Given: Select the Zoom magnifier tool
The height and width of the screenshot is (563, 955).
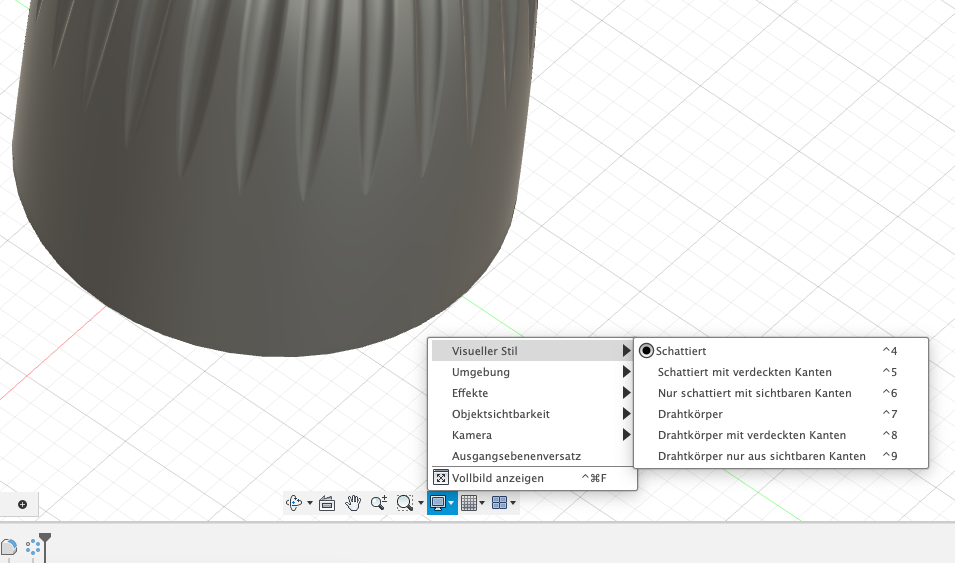Looking at the screenshot, I should click(378, 503).
